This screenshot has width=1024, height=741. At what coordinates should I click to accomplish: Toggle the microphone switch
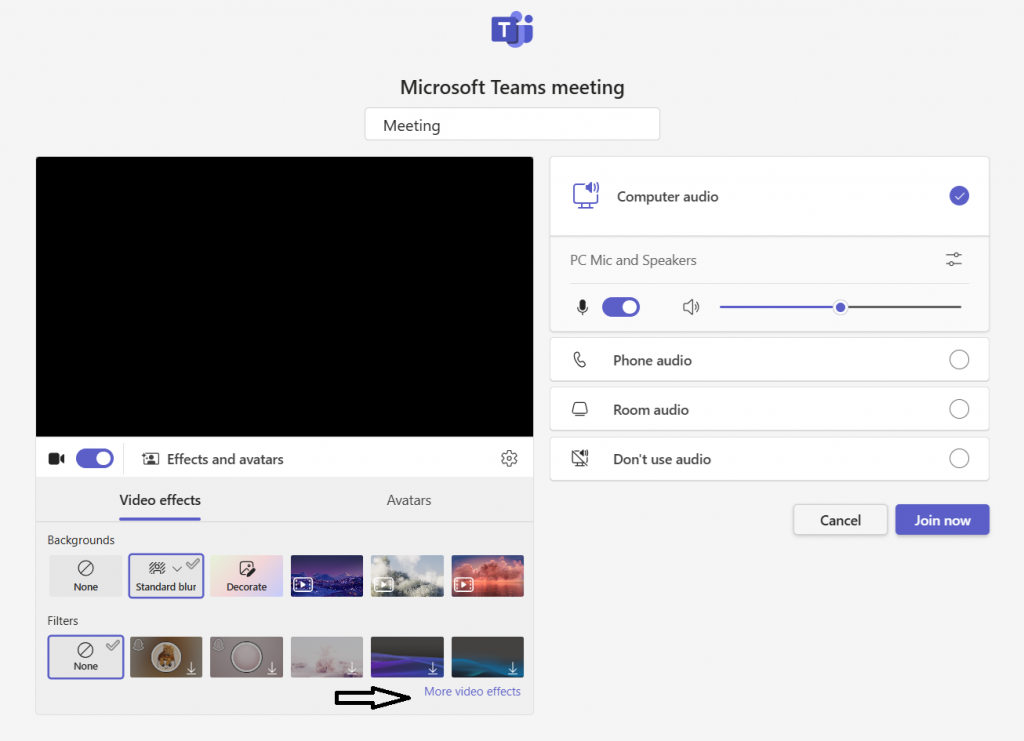[620, 307]
